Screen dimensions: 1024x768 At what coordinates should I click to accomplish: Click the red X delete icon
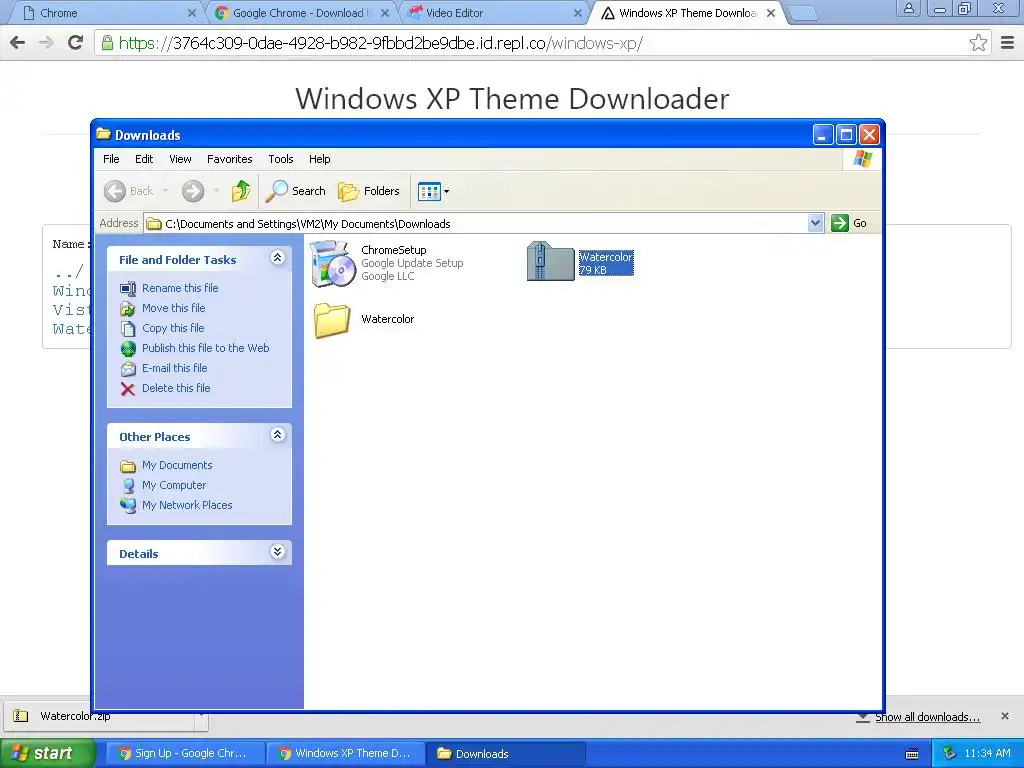coord(128,389)
